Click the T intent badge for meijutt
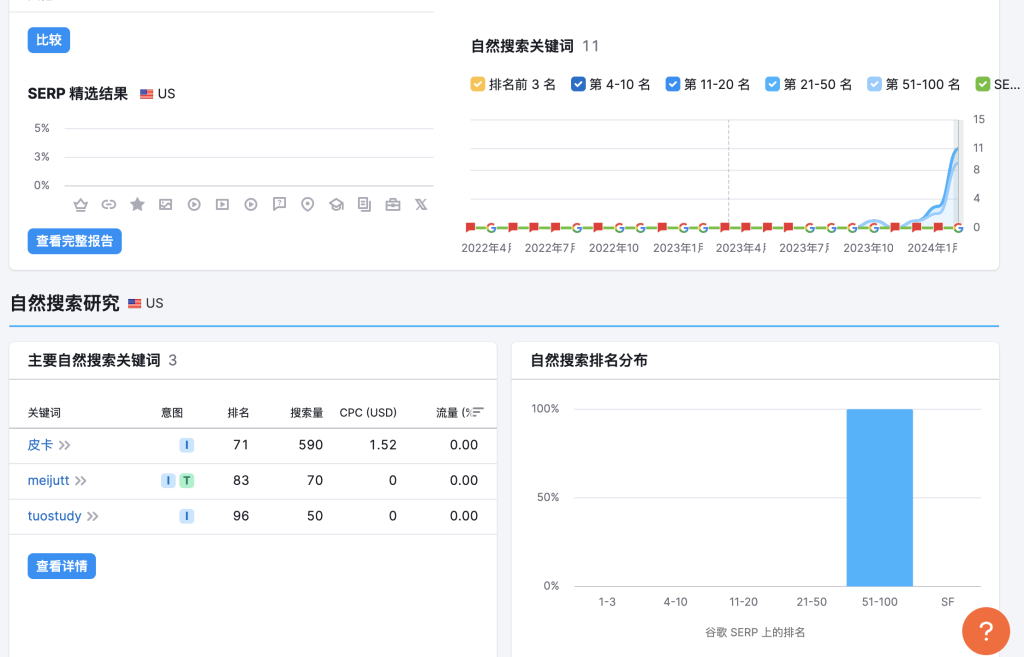 coord(187,481)
